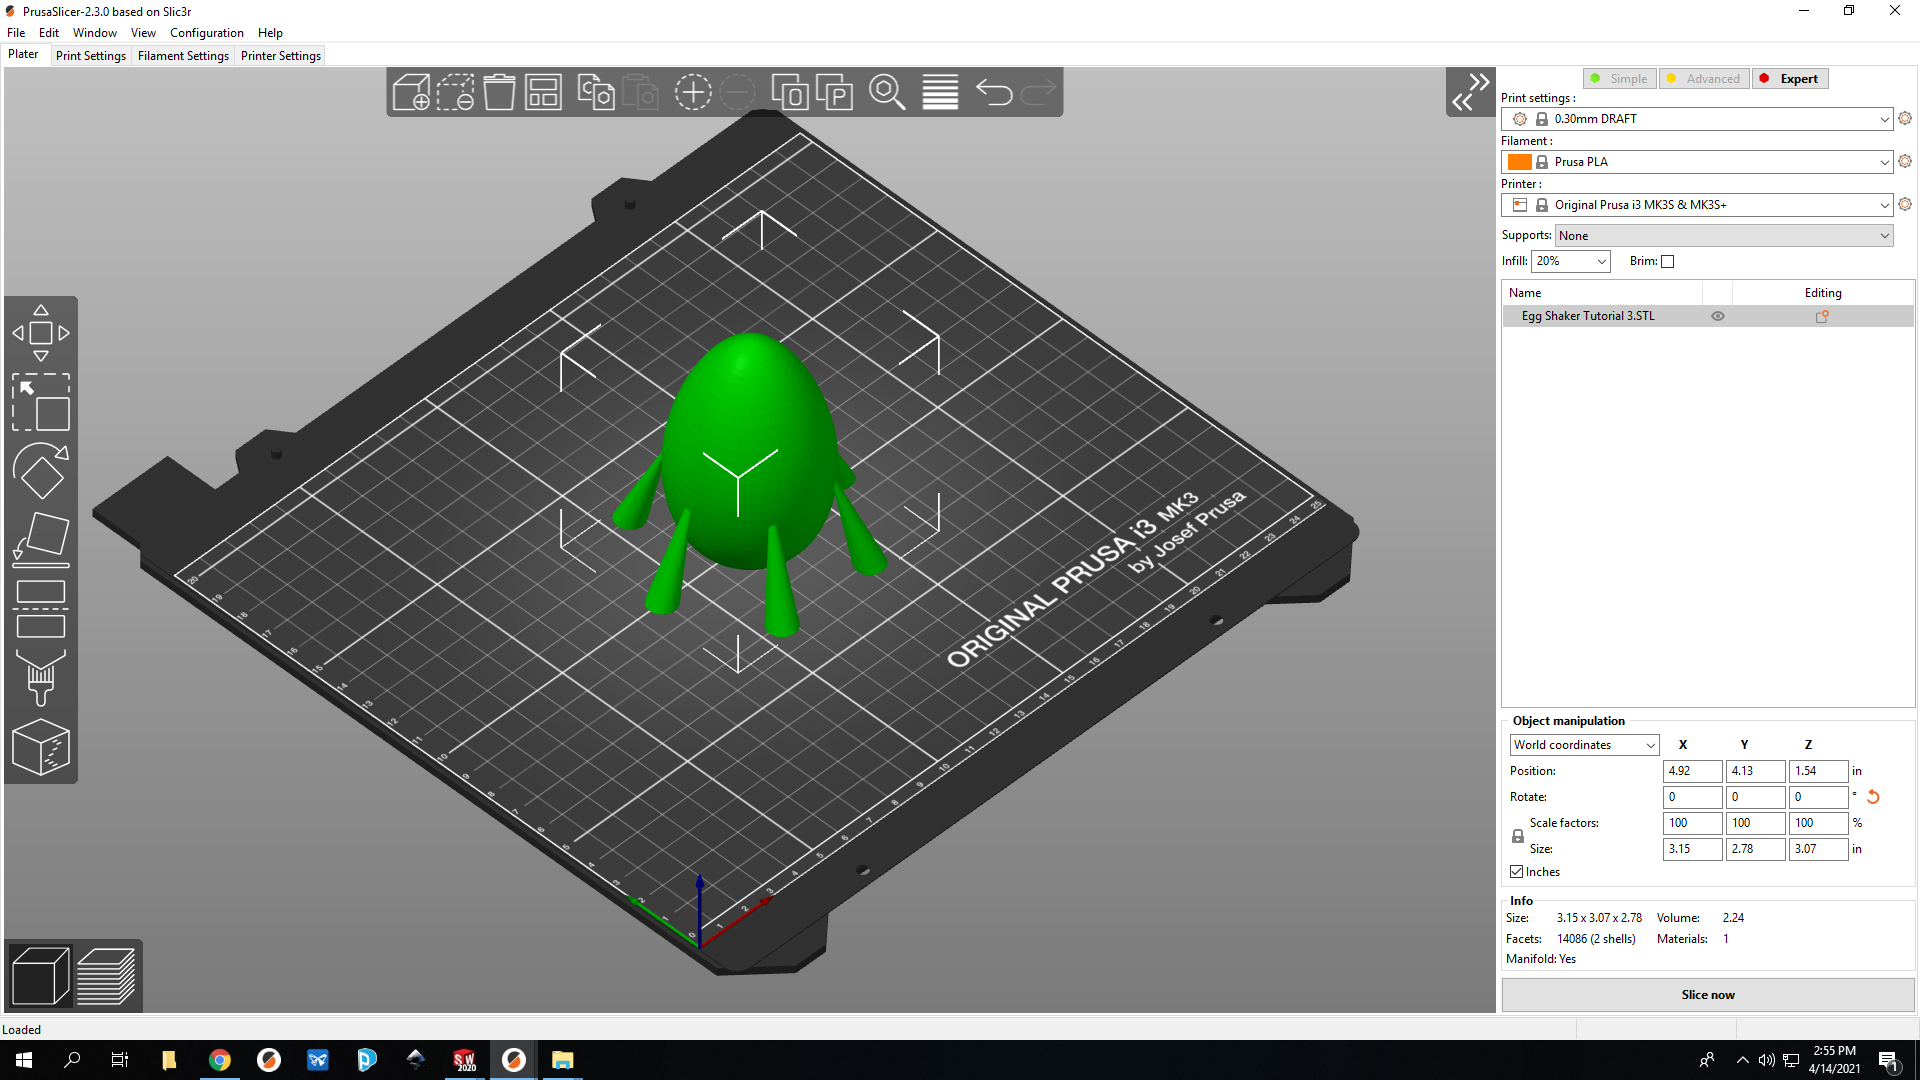Screen dimensions: 1920x1080
Task: Open the View menu
Action: pyautogui.click(x=143, y=33)
